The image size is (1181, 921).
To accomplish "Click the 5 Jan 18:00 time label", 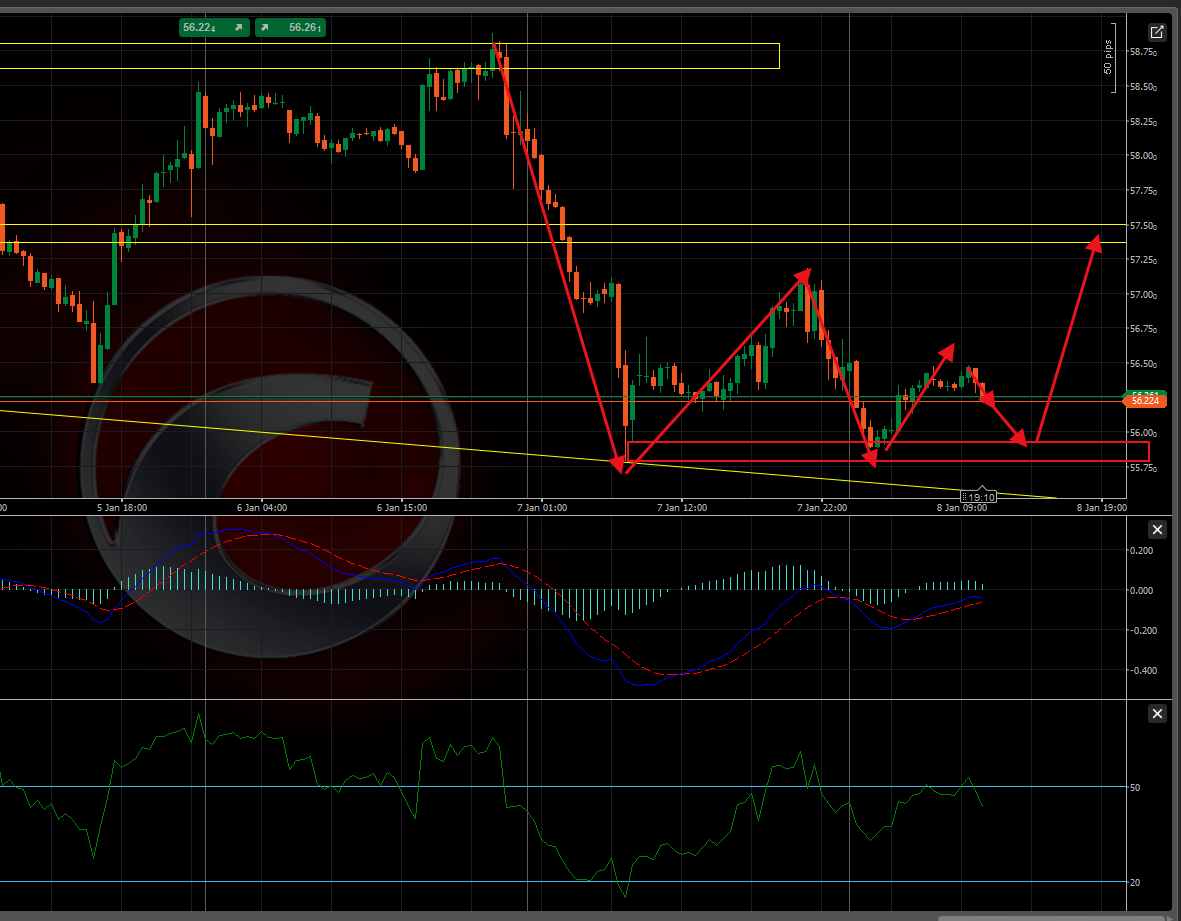I will tap(122, 508).
